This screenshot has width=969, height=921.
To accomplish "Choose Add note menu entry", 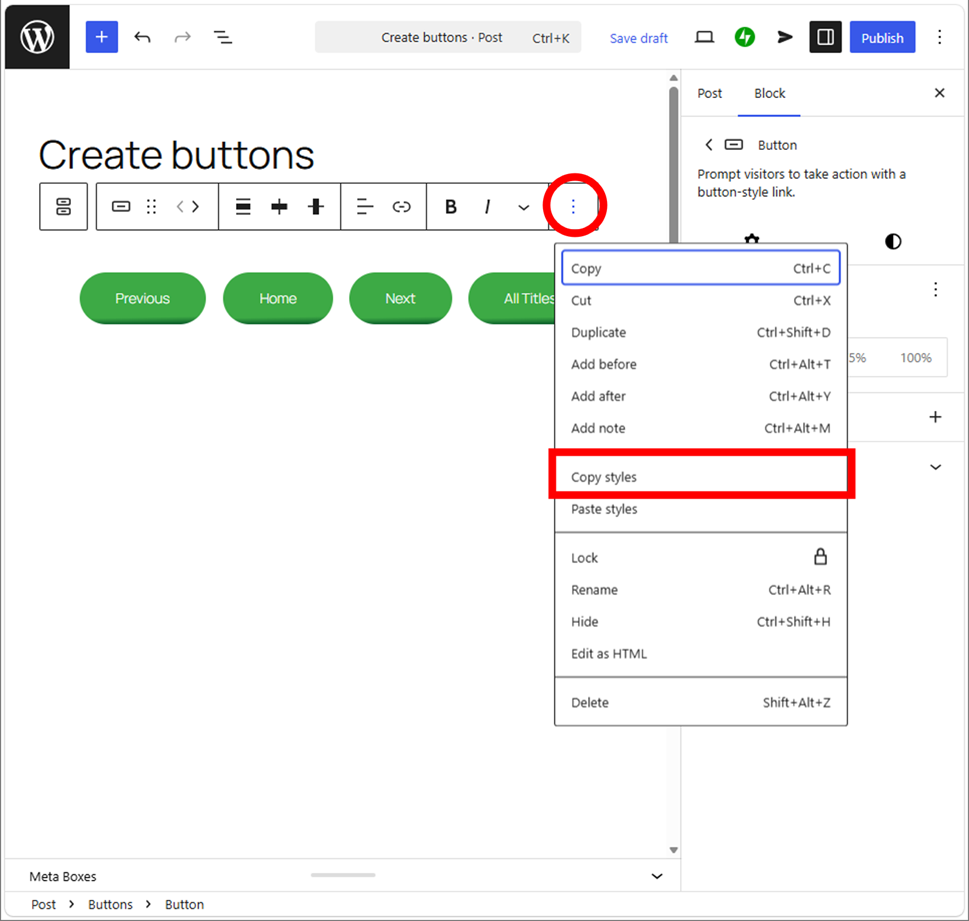I will pos(701,428).
